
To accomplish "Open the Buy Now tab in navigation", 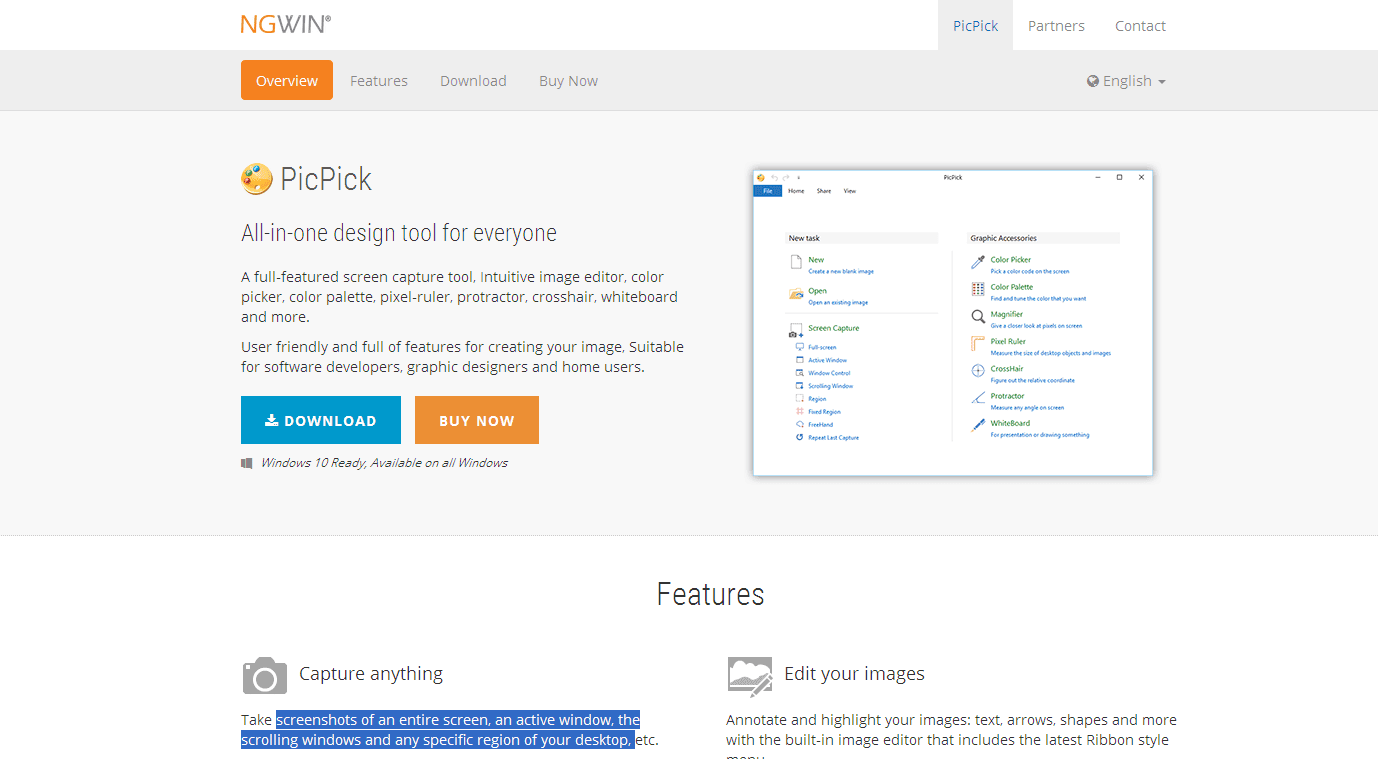I will click(x=568, y=81).
